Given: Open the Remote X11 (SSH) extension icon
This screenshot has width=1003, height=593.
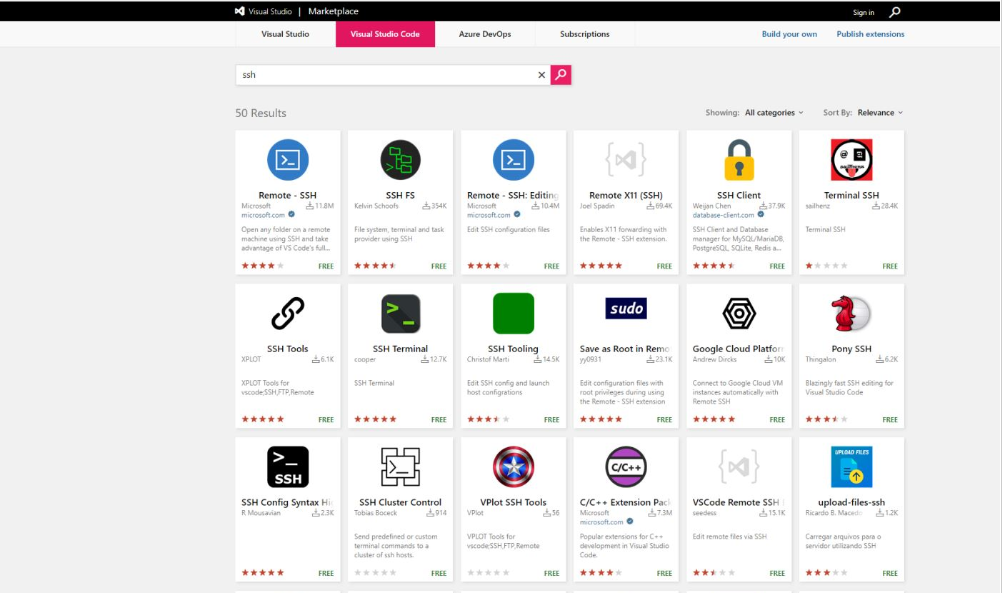Looking at the screenshot, I should [x=626, y=160].
